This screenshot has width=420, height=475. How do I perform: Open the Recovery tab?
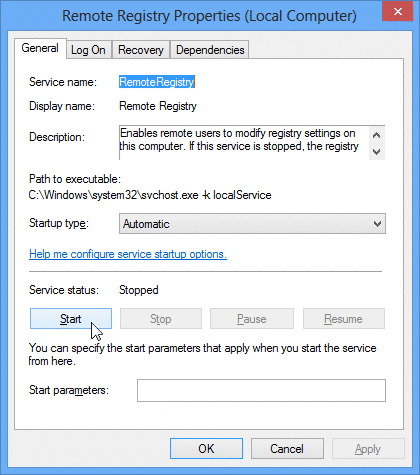click(x=141, y=50)
